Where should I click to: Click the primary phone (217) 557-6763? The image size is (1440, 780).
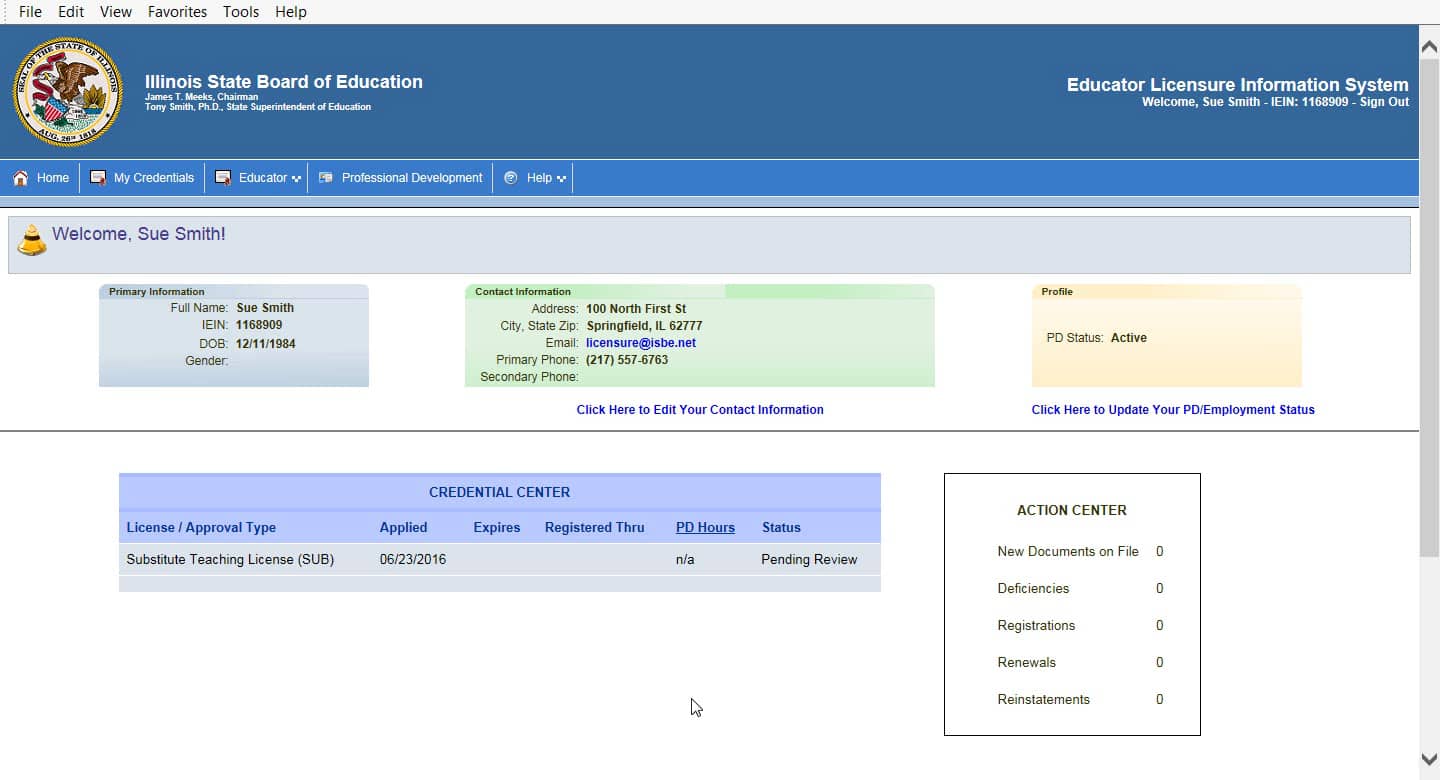(x=627, y=360)
